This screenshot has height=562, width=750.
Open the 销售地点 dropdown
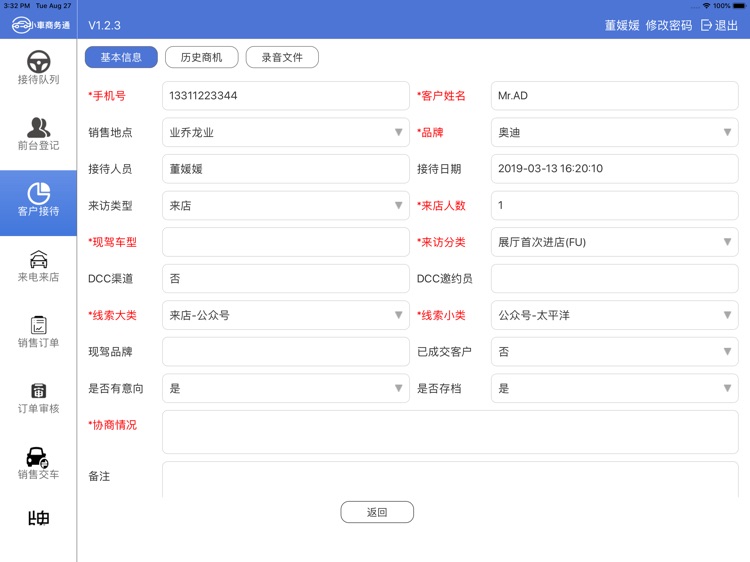(286, 132)
